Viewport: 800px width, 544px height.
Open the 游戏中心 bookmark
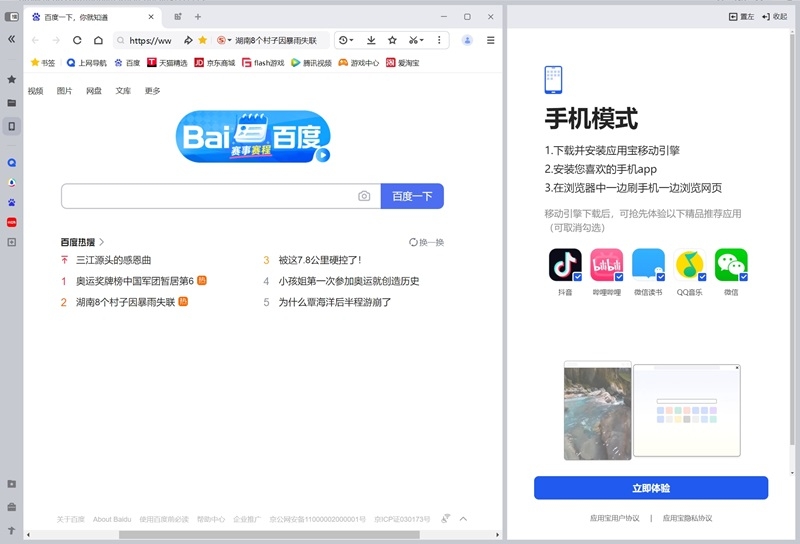(359, 63)
